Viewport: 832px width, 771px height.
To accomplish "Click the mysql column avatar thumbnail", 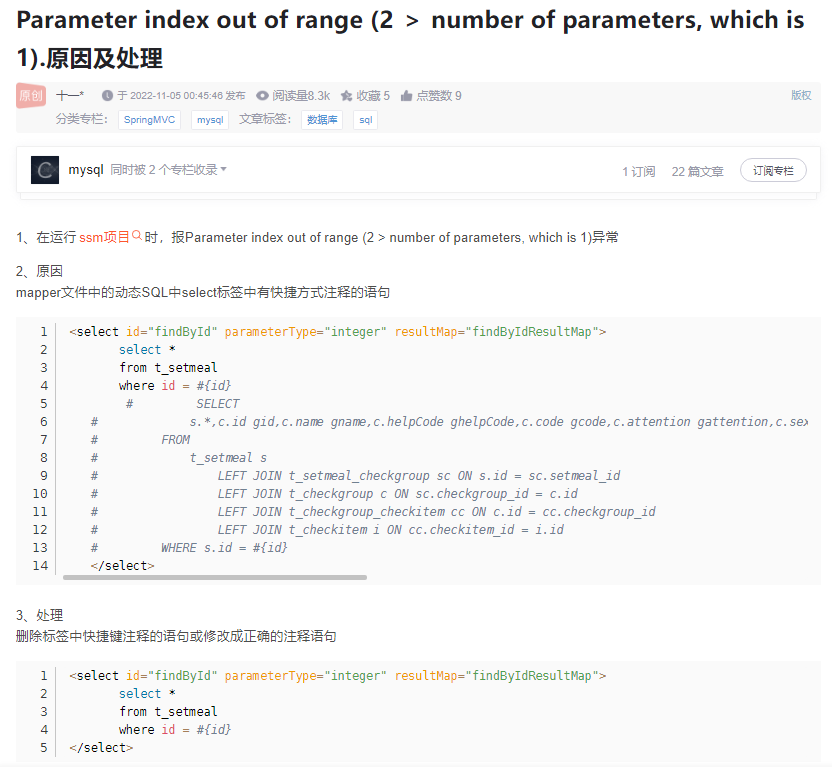I will click(x=45, y=170).
